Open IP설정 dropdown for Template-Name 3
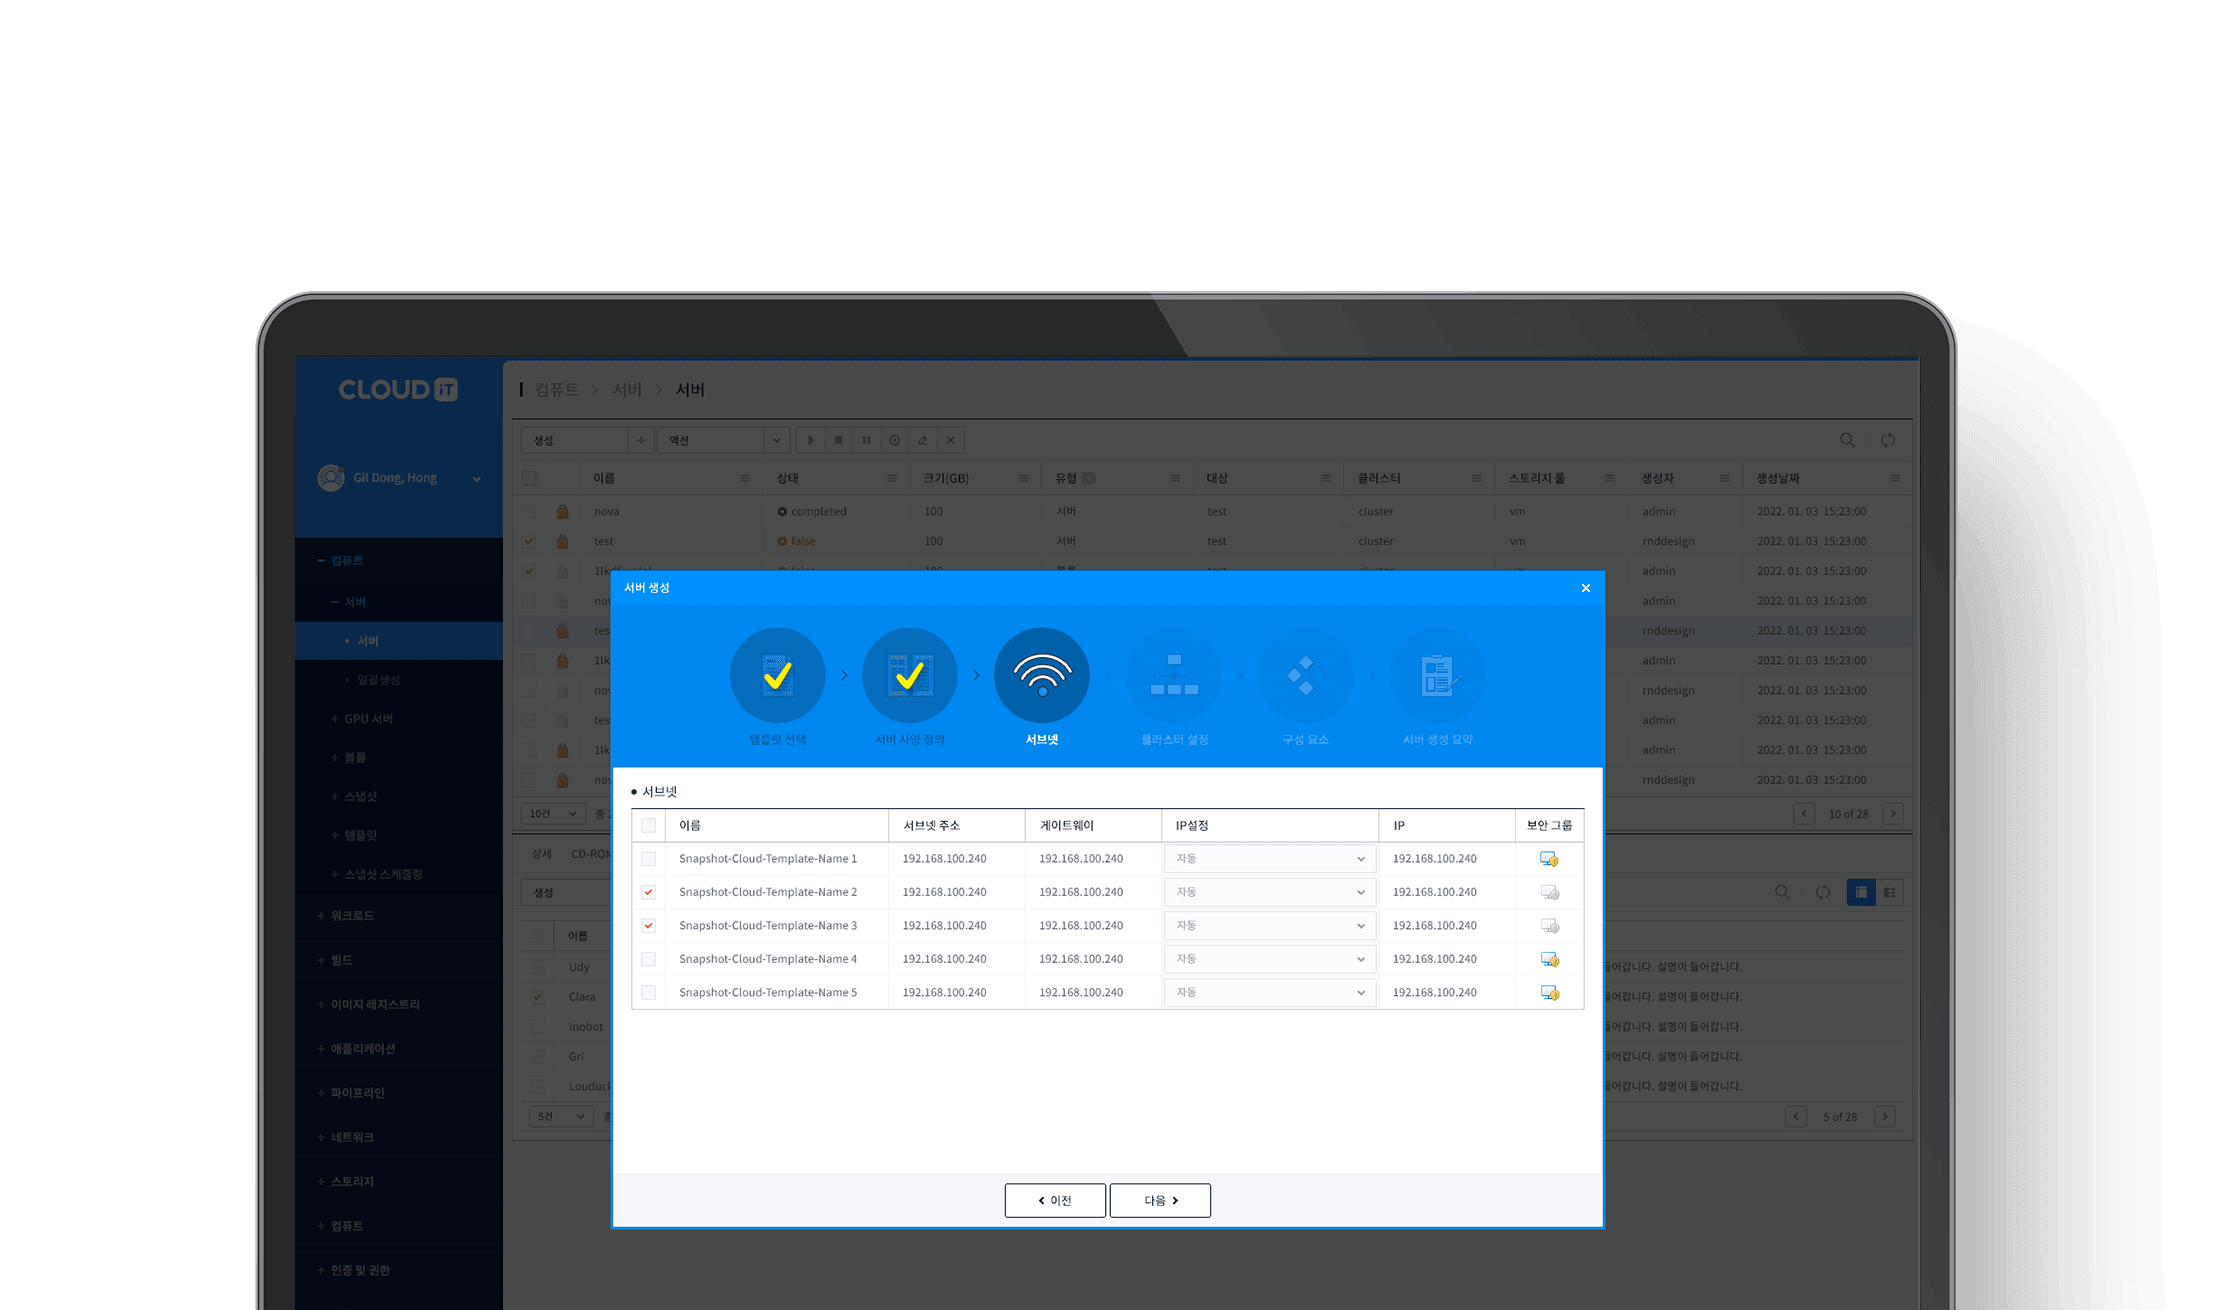The height and width of the screenshot is (1310, 2220). coord(1269,926)
